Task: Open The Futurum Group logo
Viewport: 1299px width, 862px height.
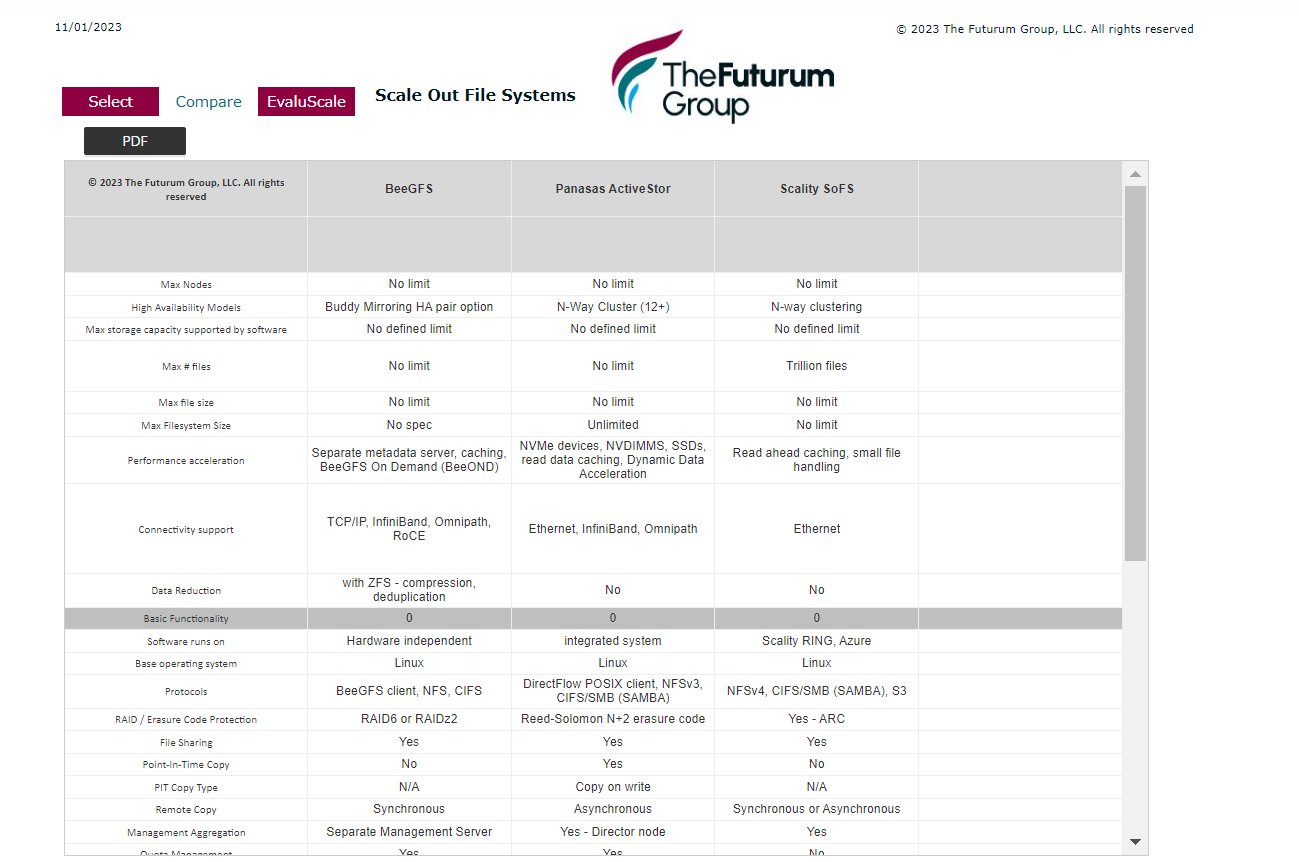Action: [x=722, y=76]
